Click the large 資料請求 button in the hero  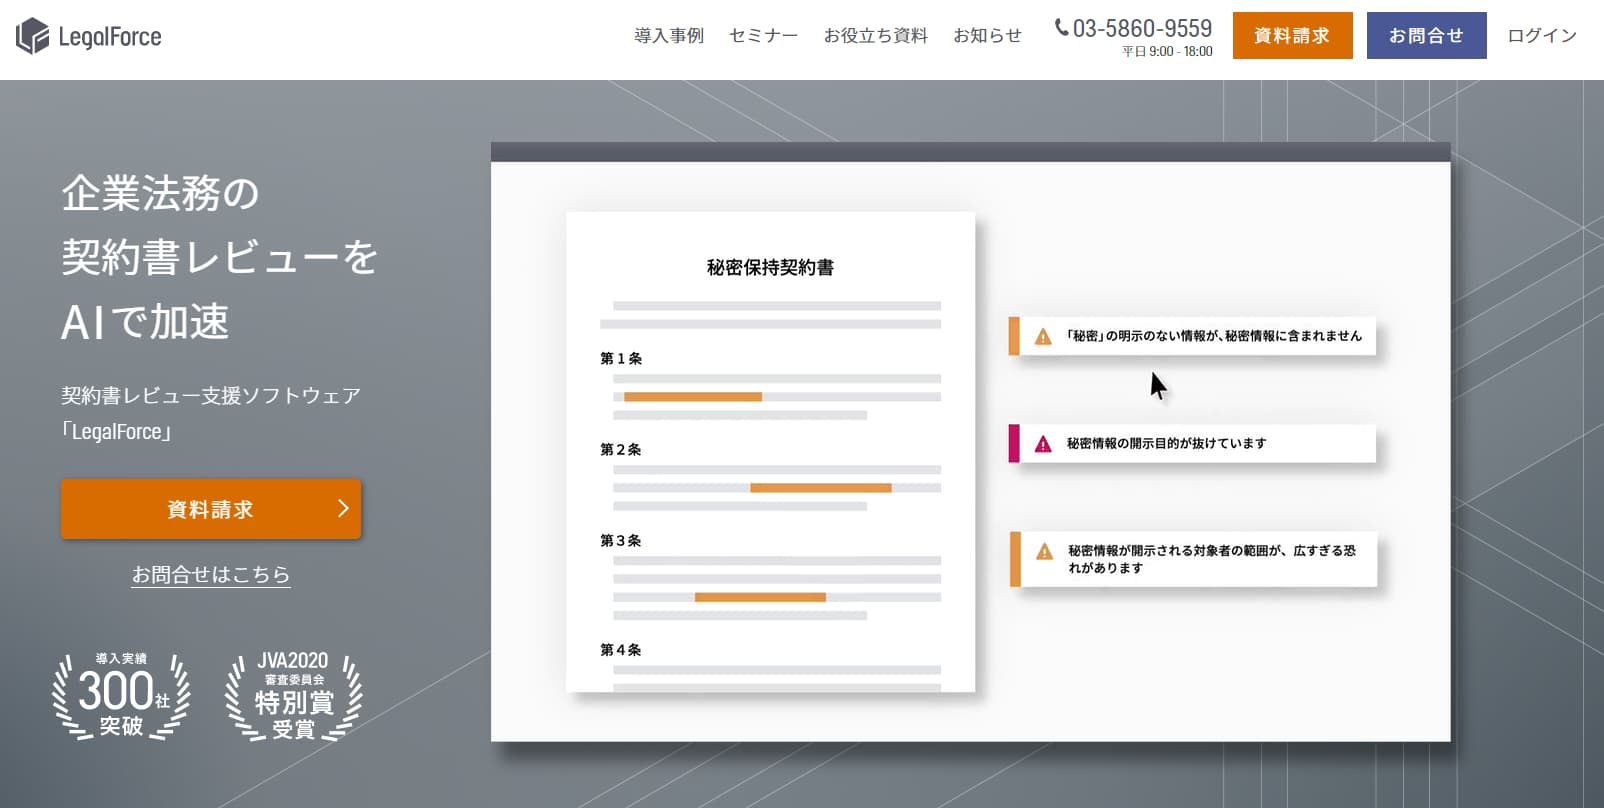point(211,509)
